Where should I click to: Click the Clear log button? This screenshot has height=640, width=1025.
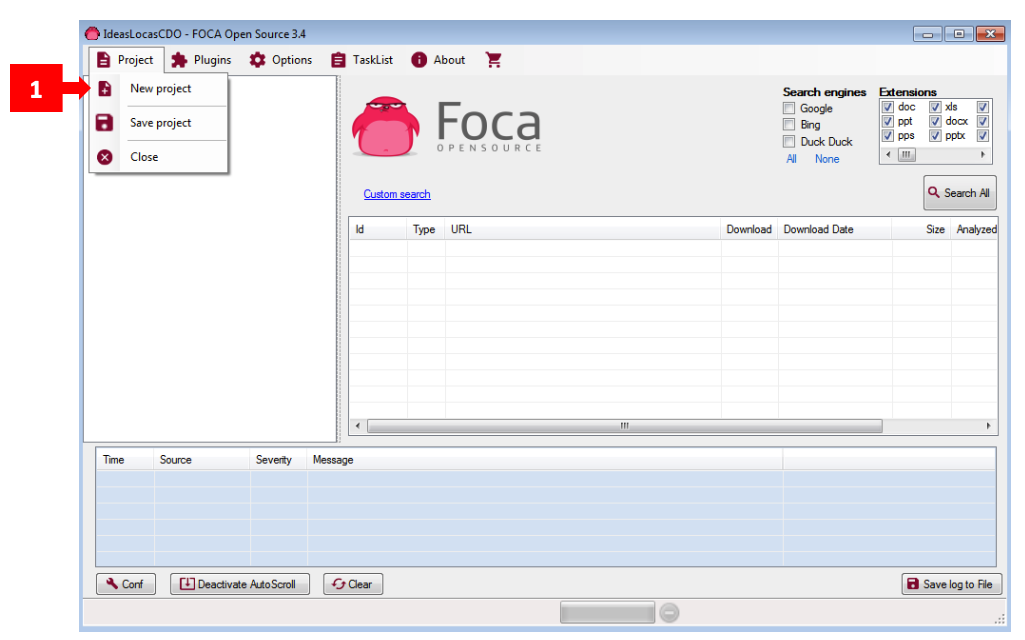(x=353, y=584)
